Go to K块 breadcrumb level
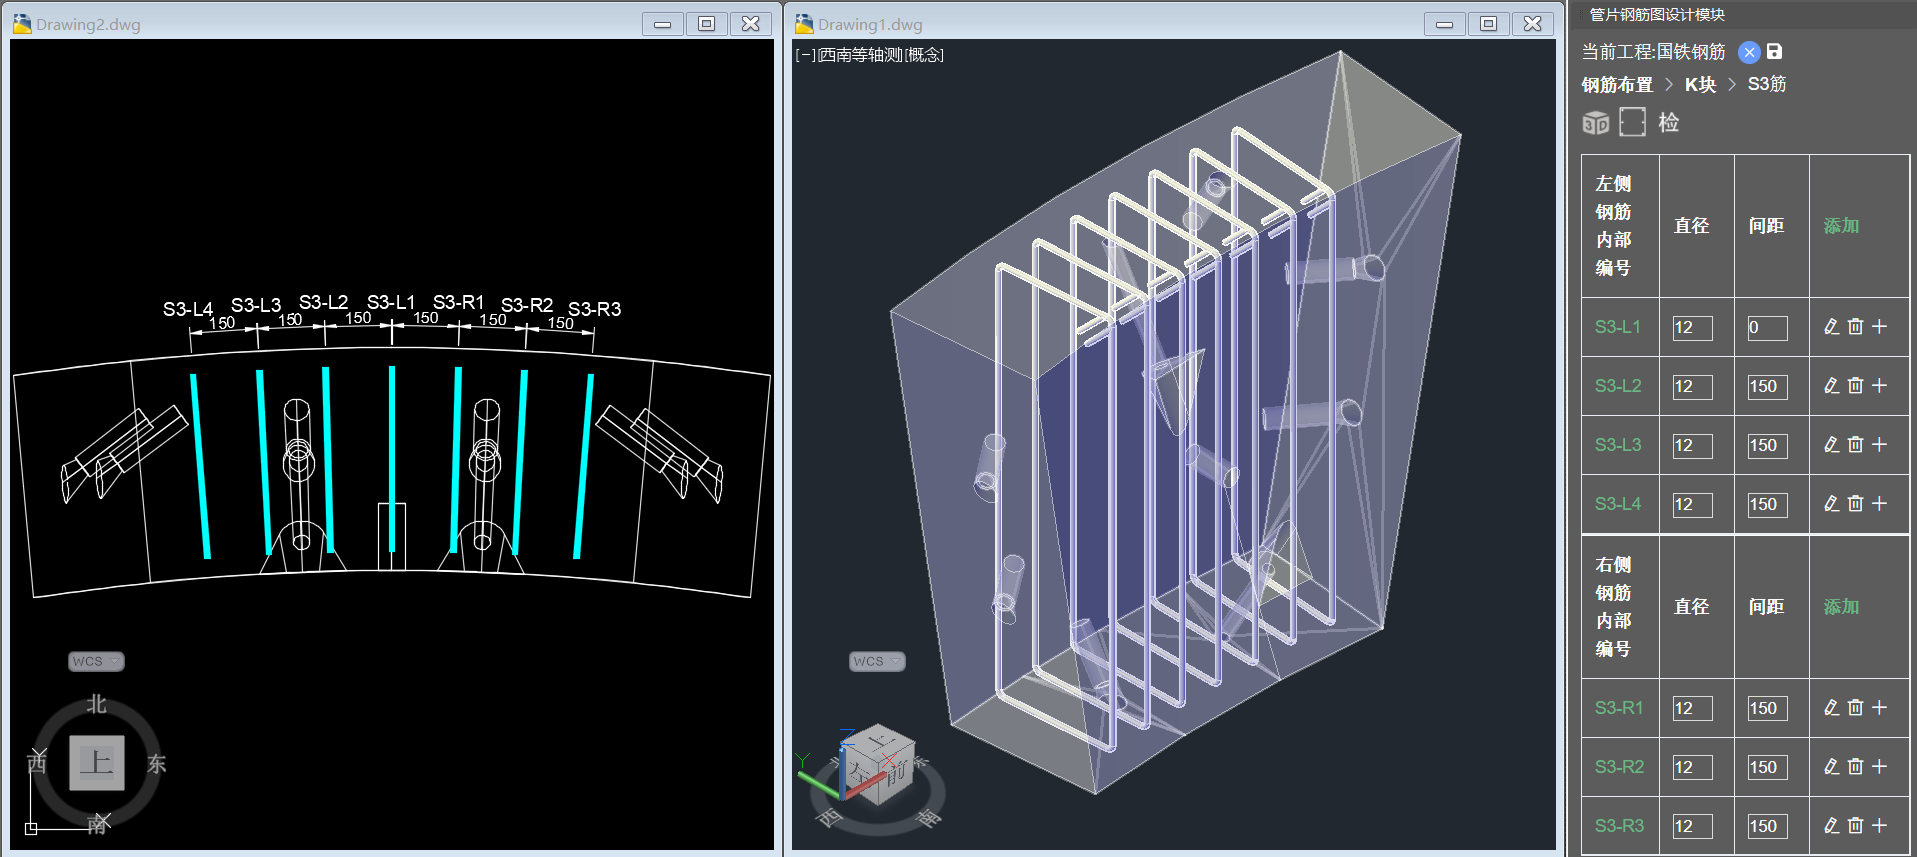Image resolution: width=1917 pixels, height=857 pixels. [x=1700, y=85]
